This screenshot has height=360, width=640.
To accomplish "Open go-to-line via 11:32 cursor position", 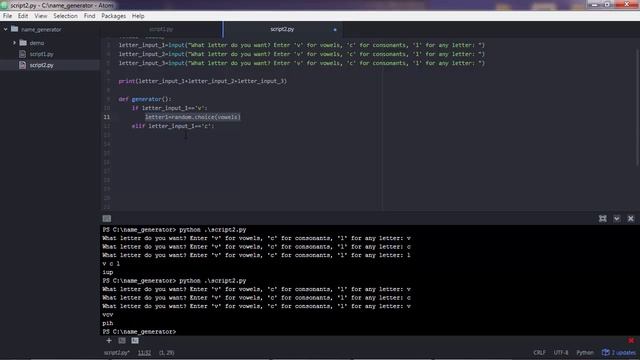I will [x=144, y=353].
